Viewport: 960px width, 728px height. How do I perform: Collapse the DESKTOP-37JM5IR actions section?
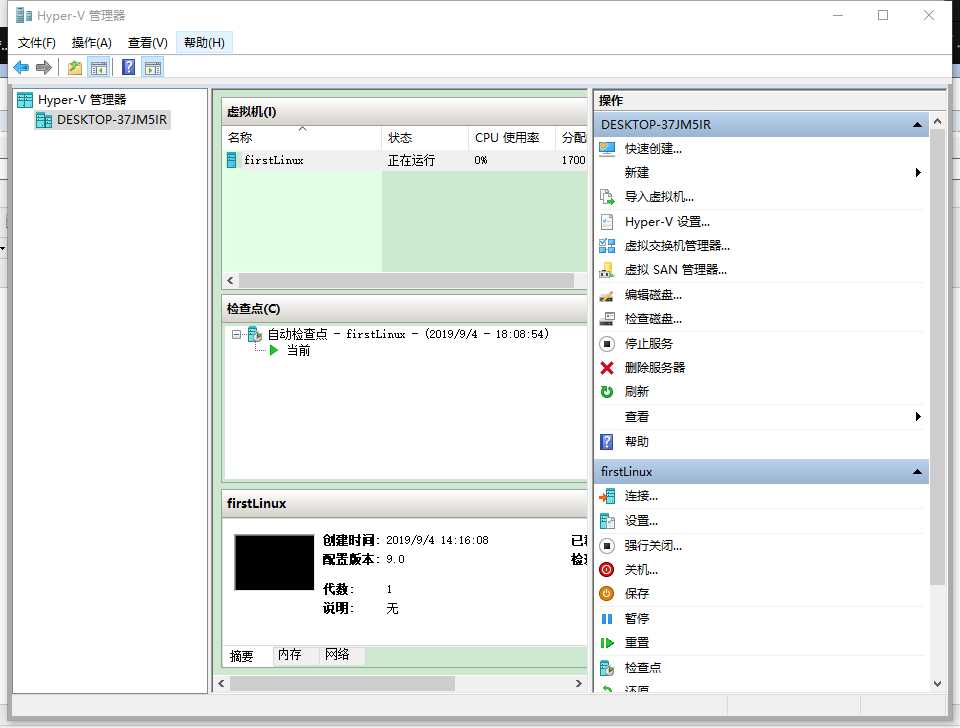[x=917, y=125]
